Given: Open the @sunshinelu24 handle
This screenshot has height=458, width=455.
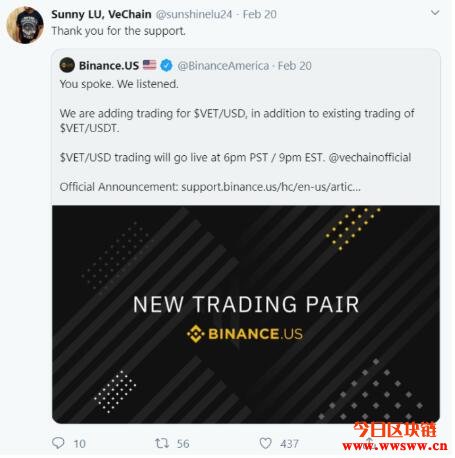Looking at the screenshot, I should (194, 14).
